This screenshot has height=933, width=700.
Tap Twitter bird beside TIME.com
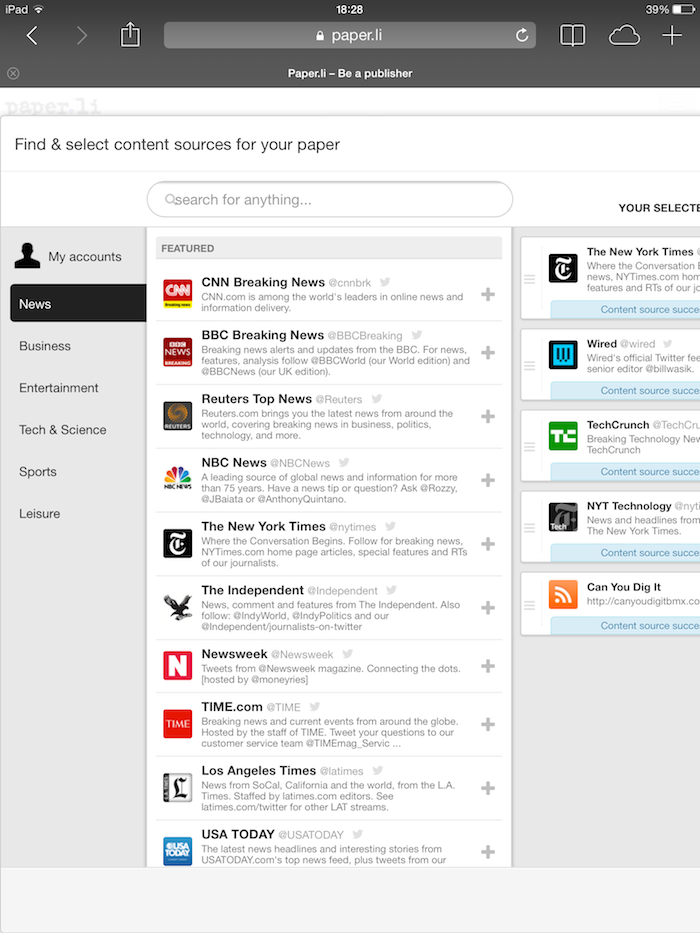click(x=315, y=706)
